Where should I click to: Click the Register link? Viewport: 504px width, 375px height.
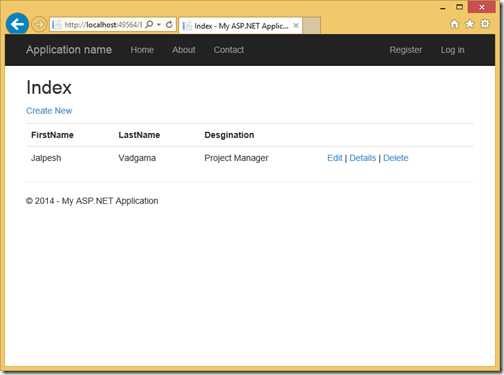406,50
